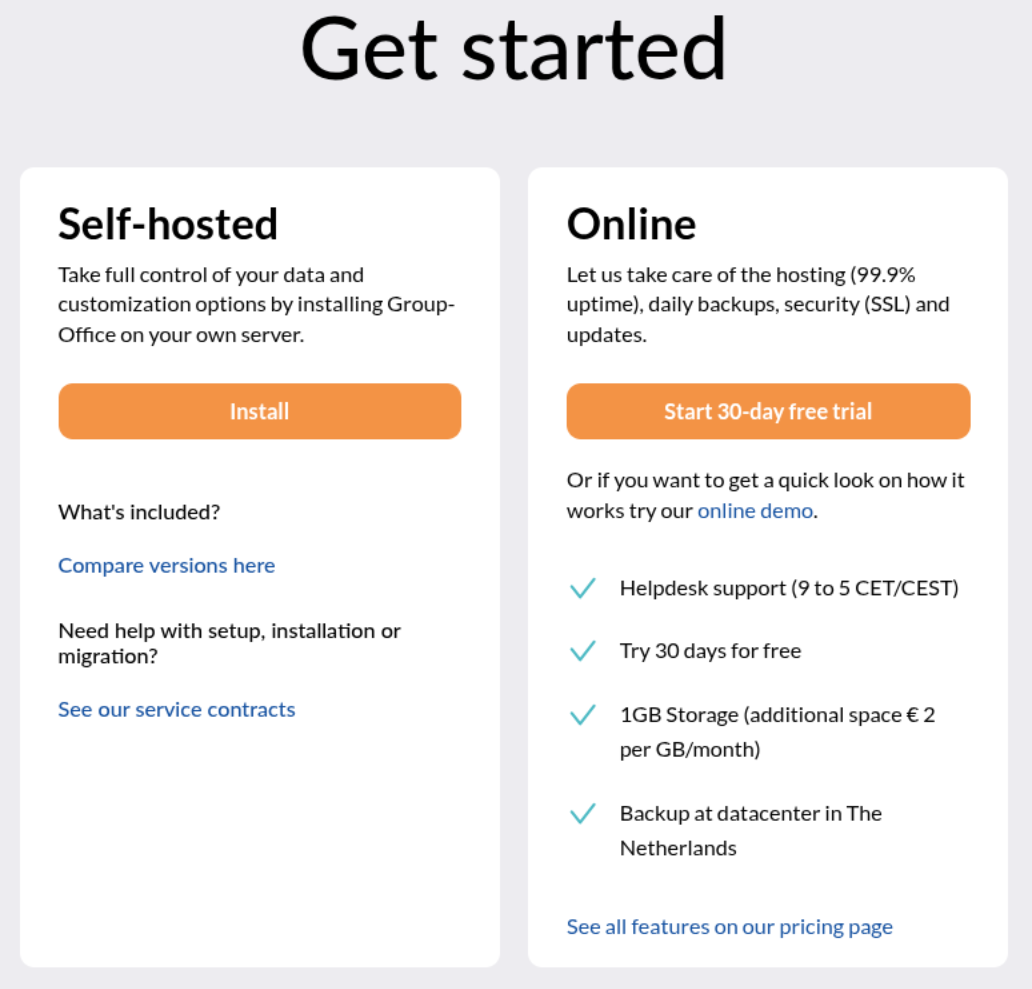This screenshot has height=989, width=1032.
Task: Click the checkmark next to Try 30 days for free
Action: click(582, 651)
